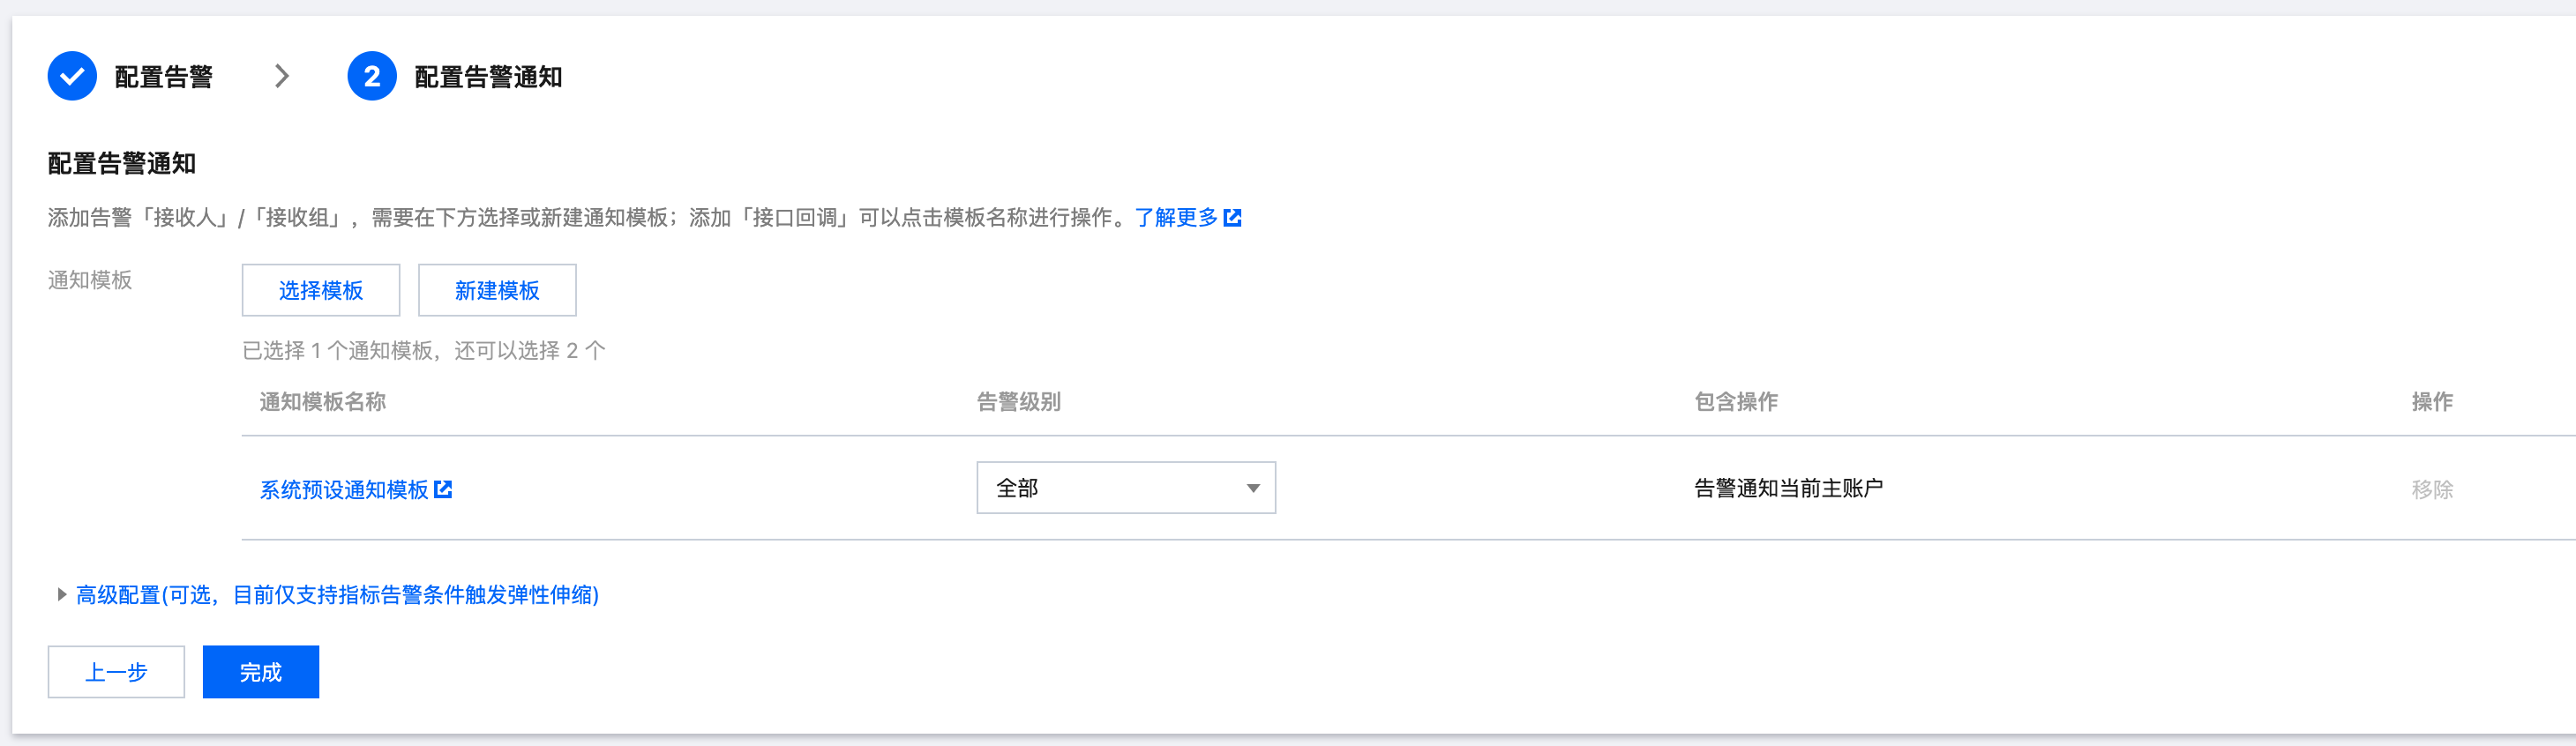Viewport: 2576px width, 746px height.
Task: Click the 新建模板 button
Action: point(497,290)
